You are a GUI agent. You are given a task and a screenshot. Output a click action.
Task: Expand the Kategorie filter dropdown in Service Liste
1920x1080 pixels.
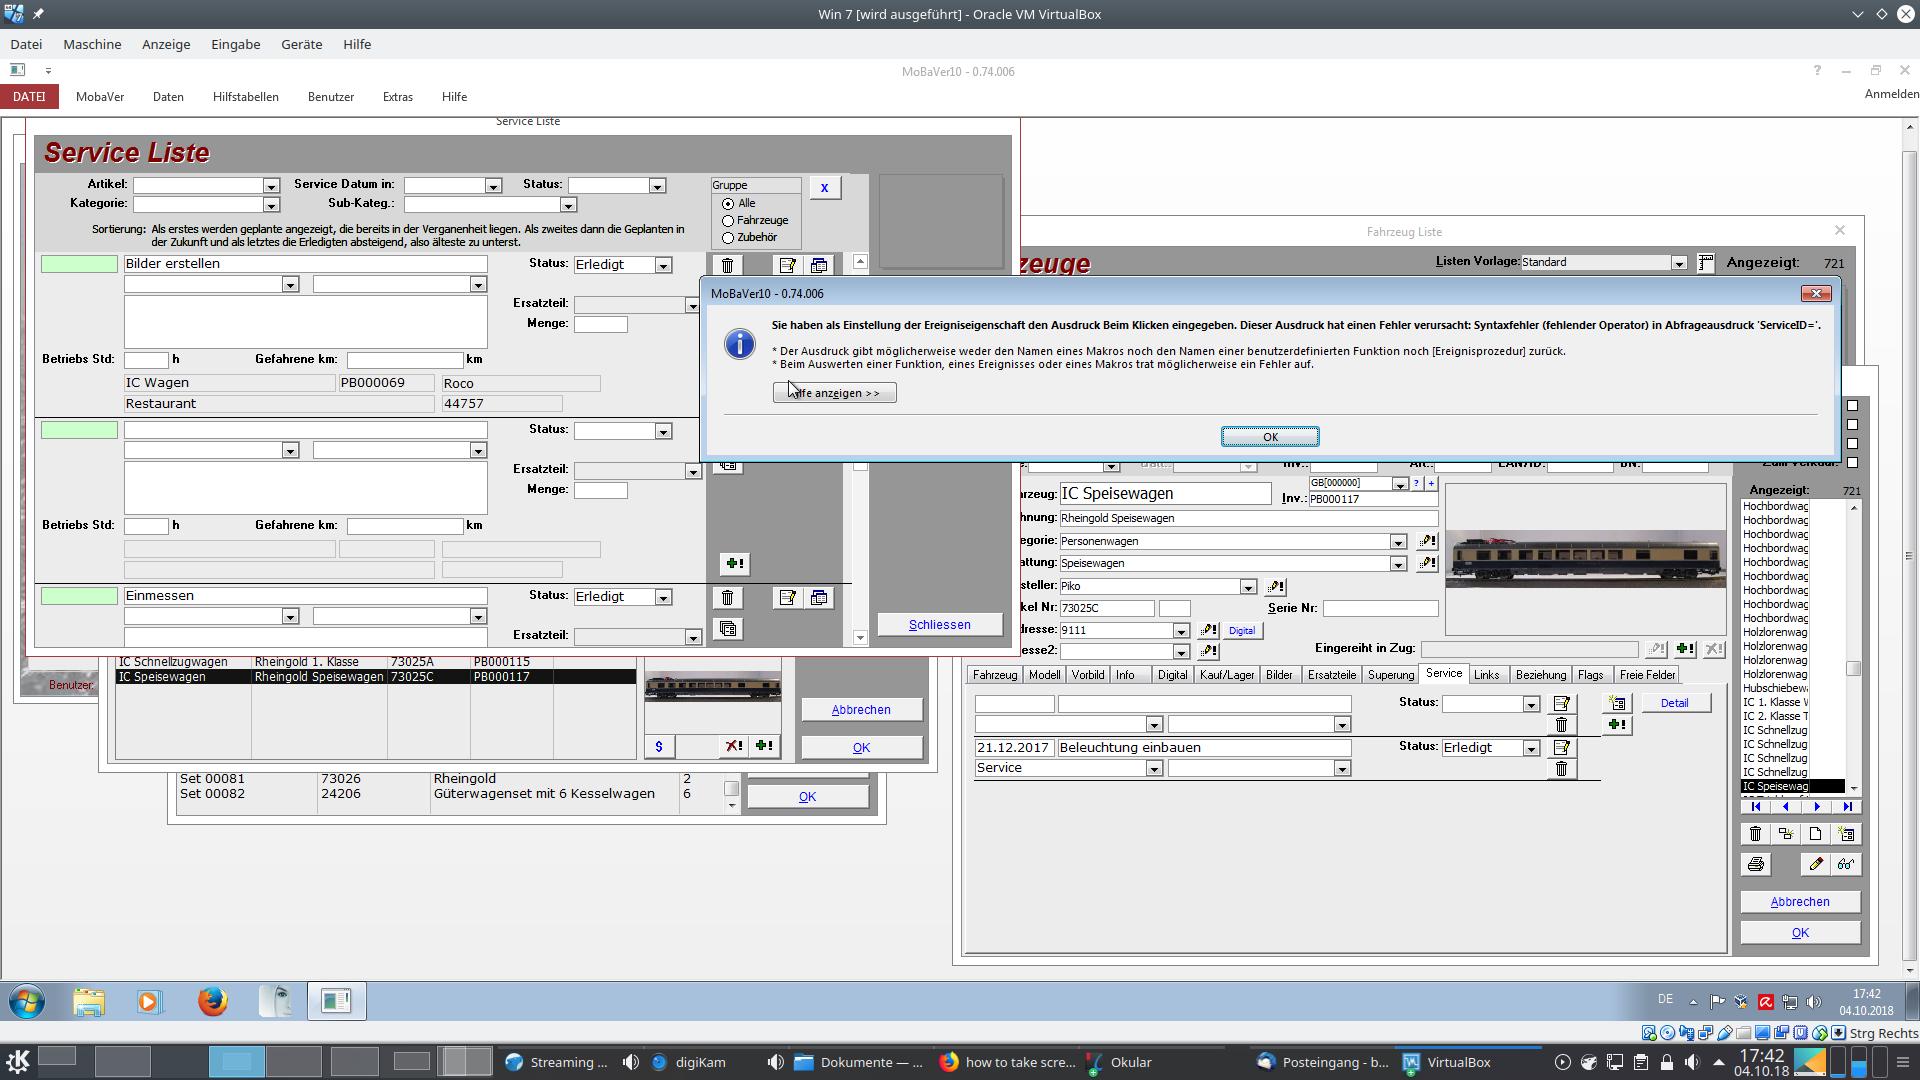pyautogui.click(x=271, y=205)
